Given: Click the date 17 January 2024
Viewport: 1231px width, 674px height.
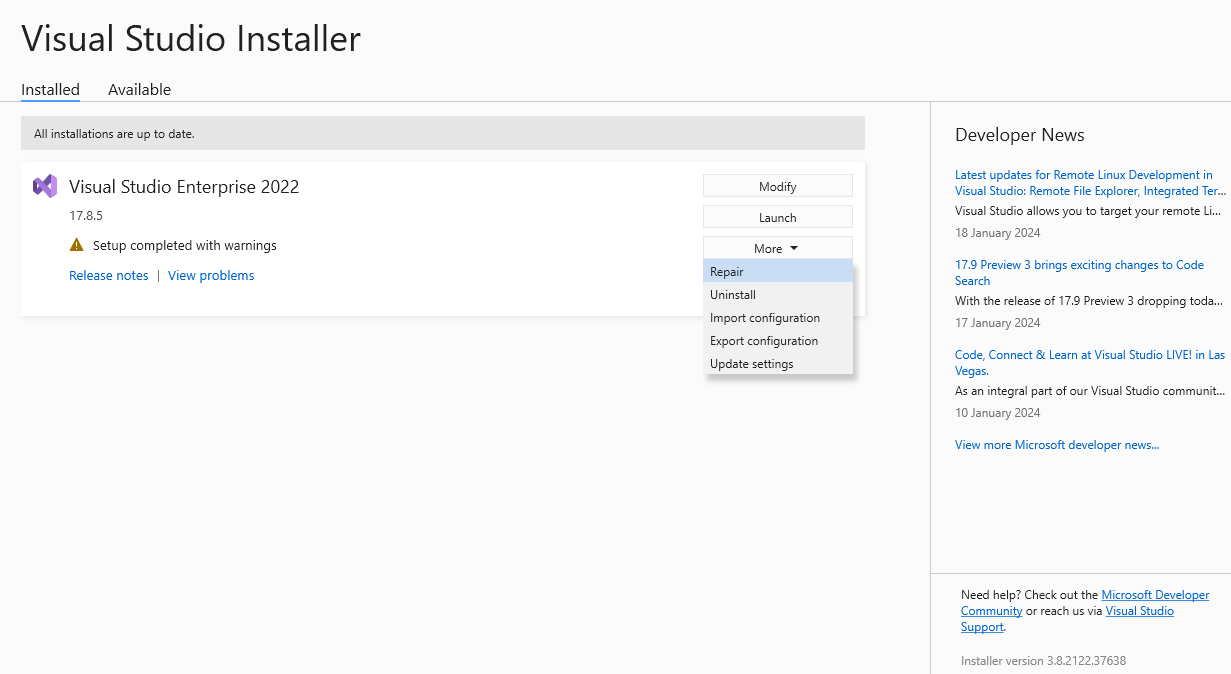Looking at the screenshot, I should 998,323.
